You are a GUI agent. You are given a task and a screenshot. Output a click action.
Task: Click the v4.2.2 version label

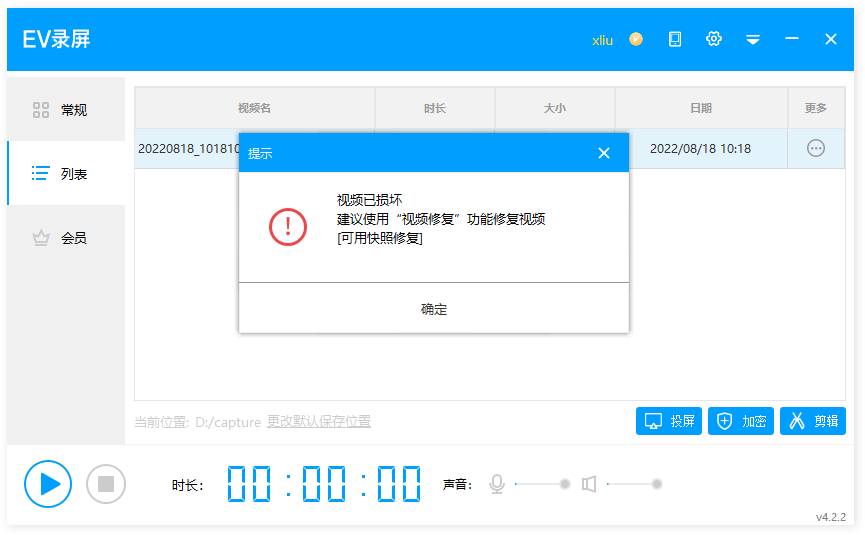click(831, 517)
